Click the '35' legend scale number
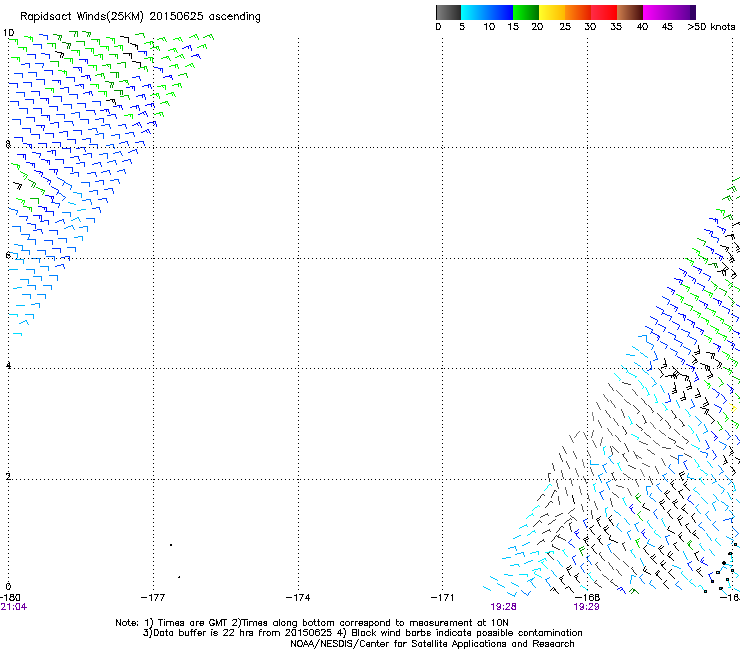Image resolution: width=740 pixels, height=650 pixels. [616, 27]
